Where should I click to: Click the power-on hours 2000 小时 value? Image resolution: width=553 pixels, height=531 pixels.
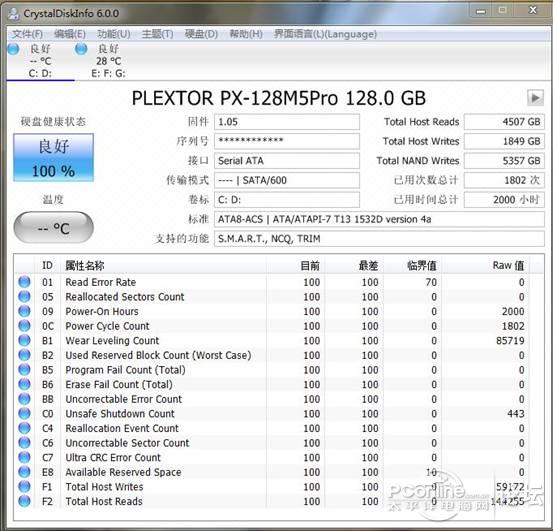click(x=504, y=200)
